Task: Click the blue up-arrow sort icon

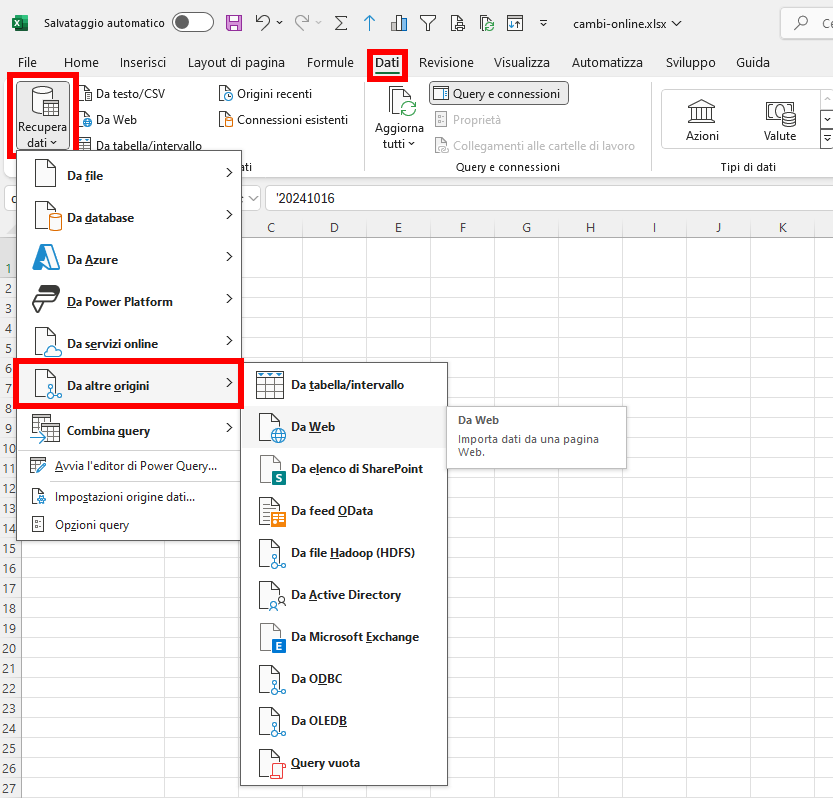Action: (x=369, y=23)
